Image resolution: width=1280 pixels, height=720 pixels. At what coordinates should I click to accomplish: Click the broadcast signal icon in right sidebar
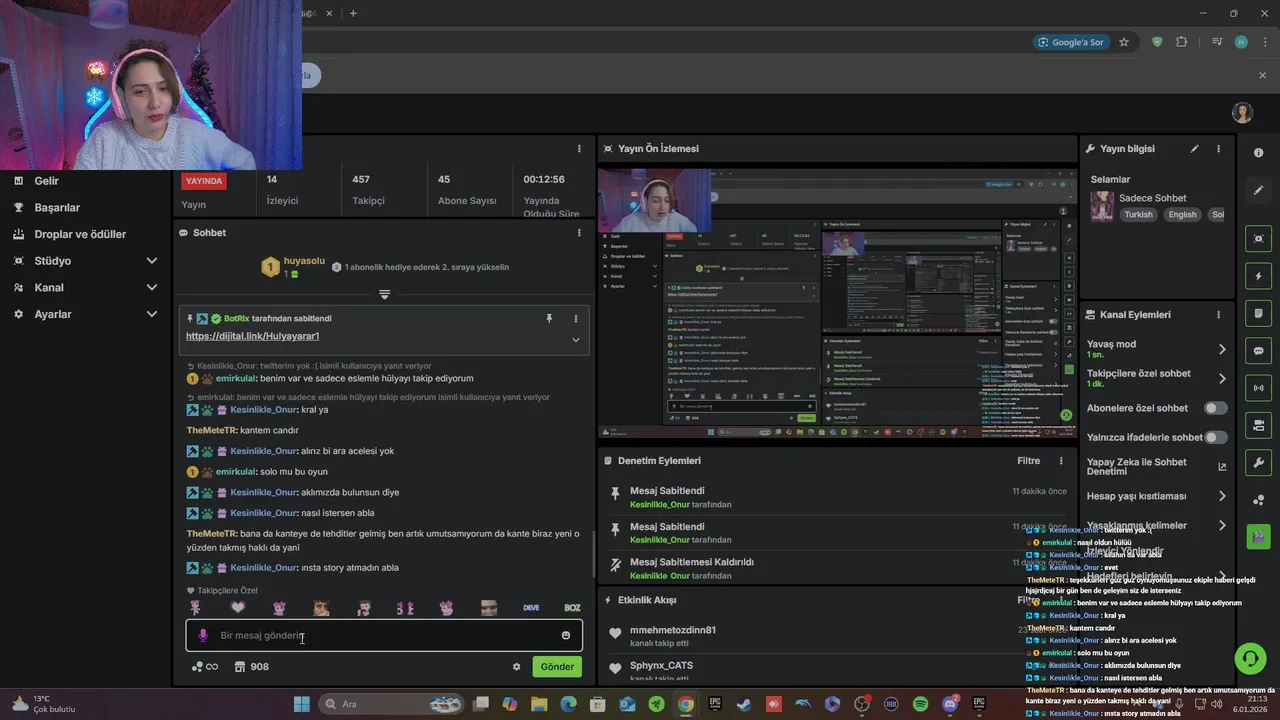click(x=1258, y=388)
